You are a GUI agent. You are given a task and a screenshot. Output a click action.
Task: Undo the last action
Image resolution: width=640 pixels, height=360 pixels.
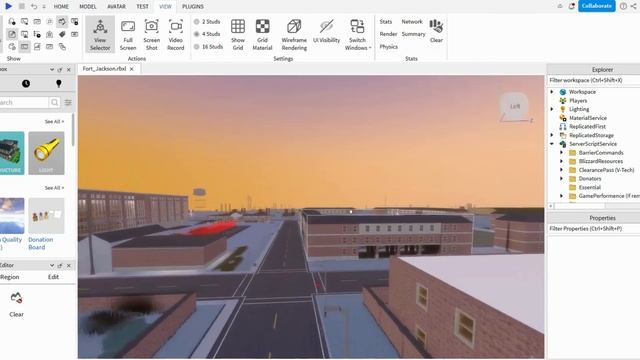(x=34, y=6)
